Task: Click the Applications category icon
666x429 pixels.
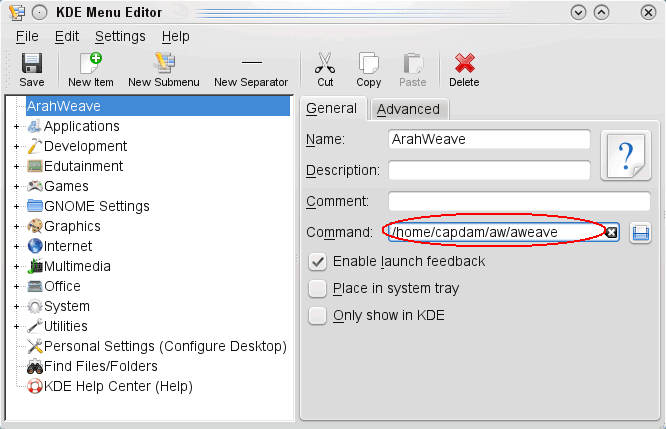Action: [x=34, y=126]
